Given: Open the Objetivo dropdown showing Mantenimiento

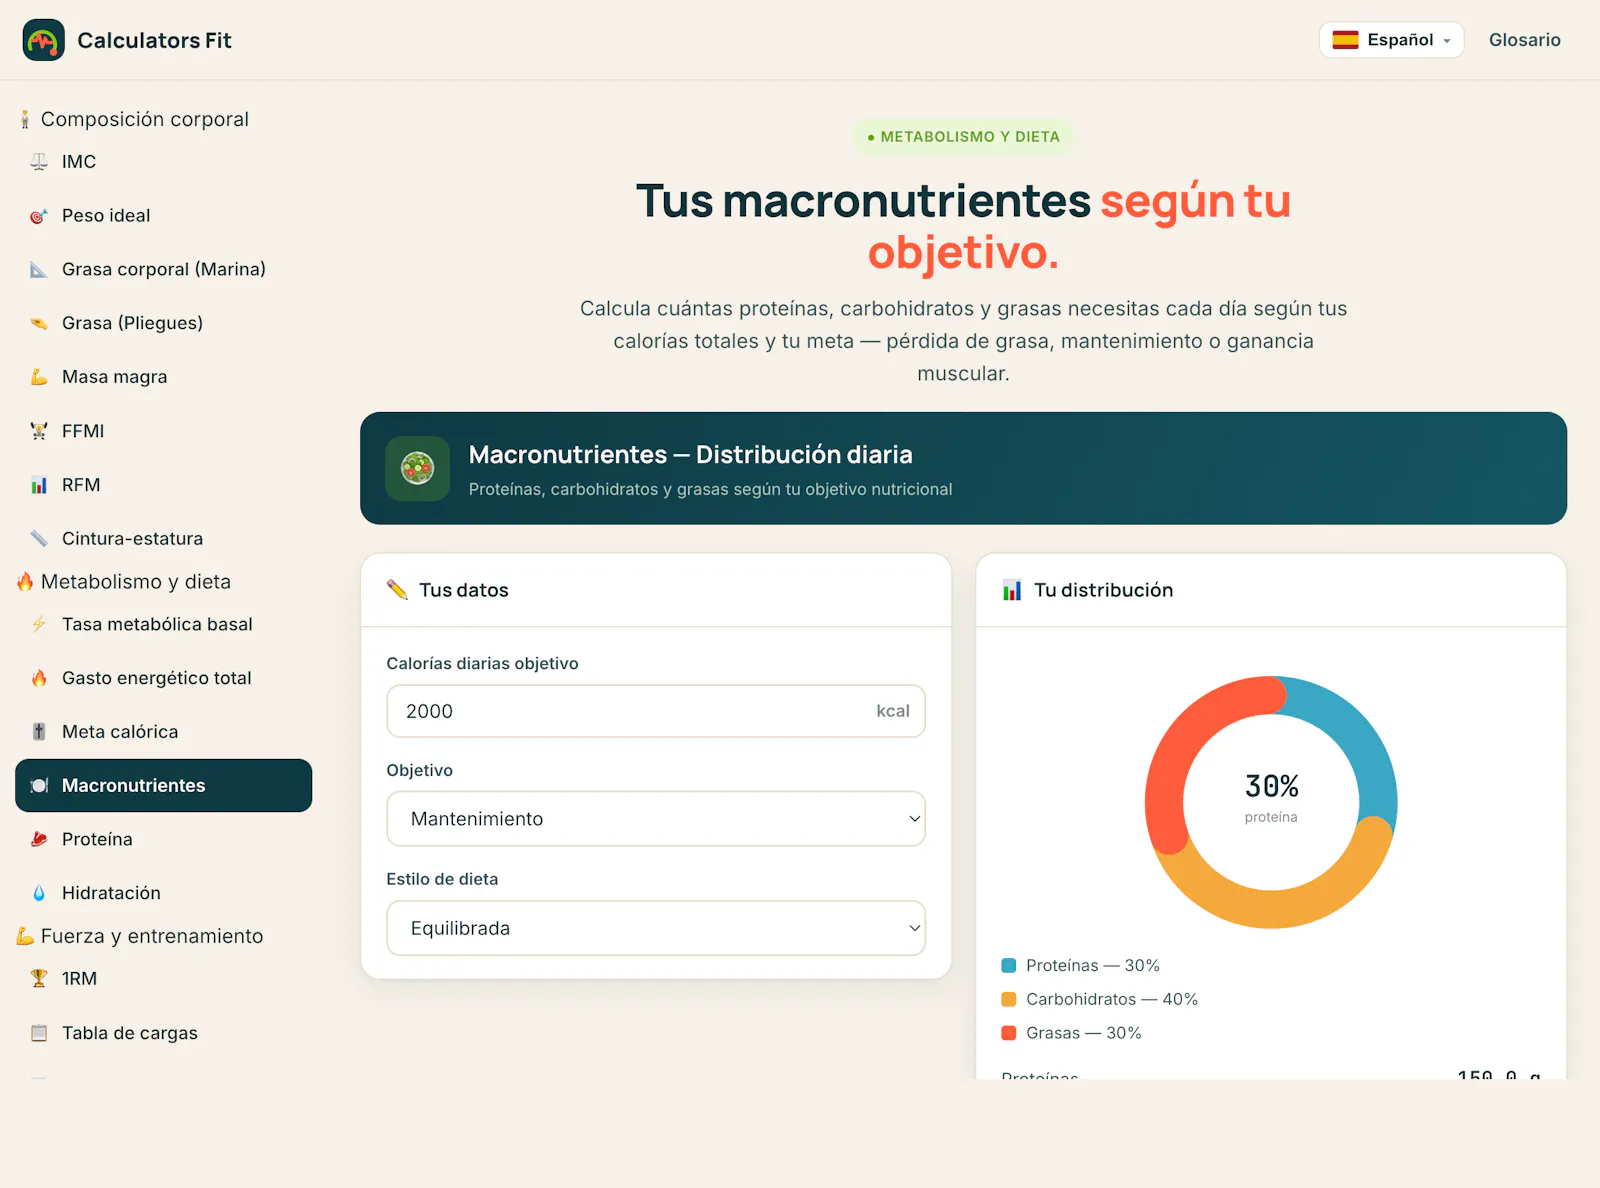Looking at the screenshot, I should 656,819.
